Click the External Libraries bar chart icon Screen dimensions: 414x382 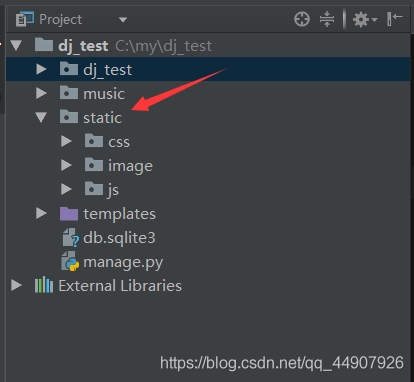coord(44,285)
